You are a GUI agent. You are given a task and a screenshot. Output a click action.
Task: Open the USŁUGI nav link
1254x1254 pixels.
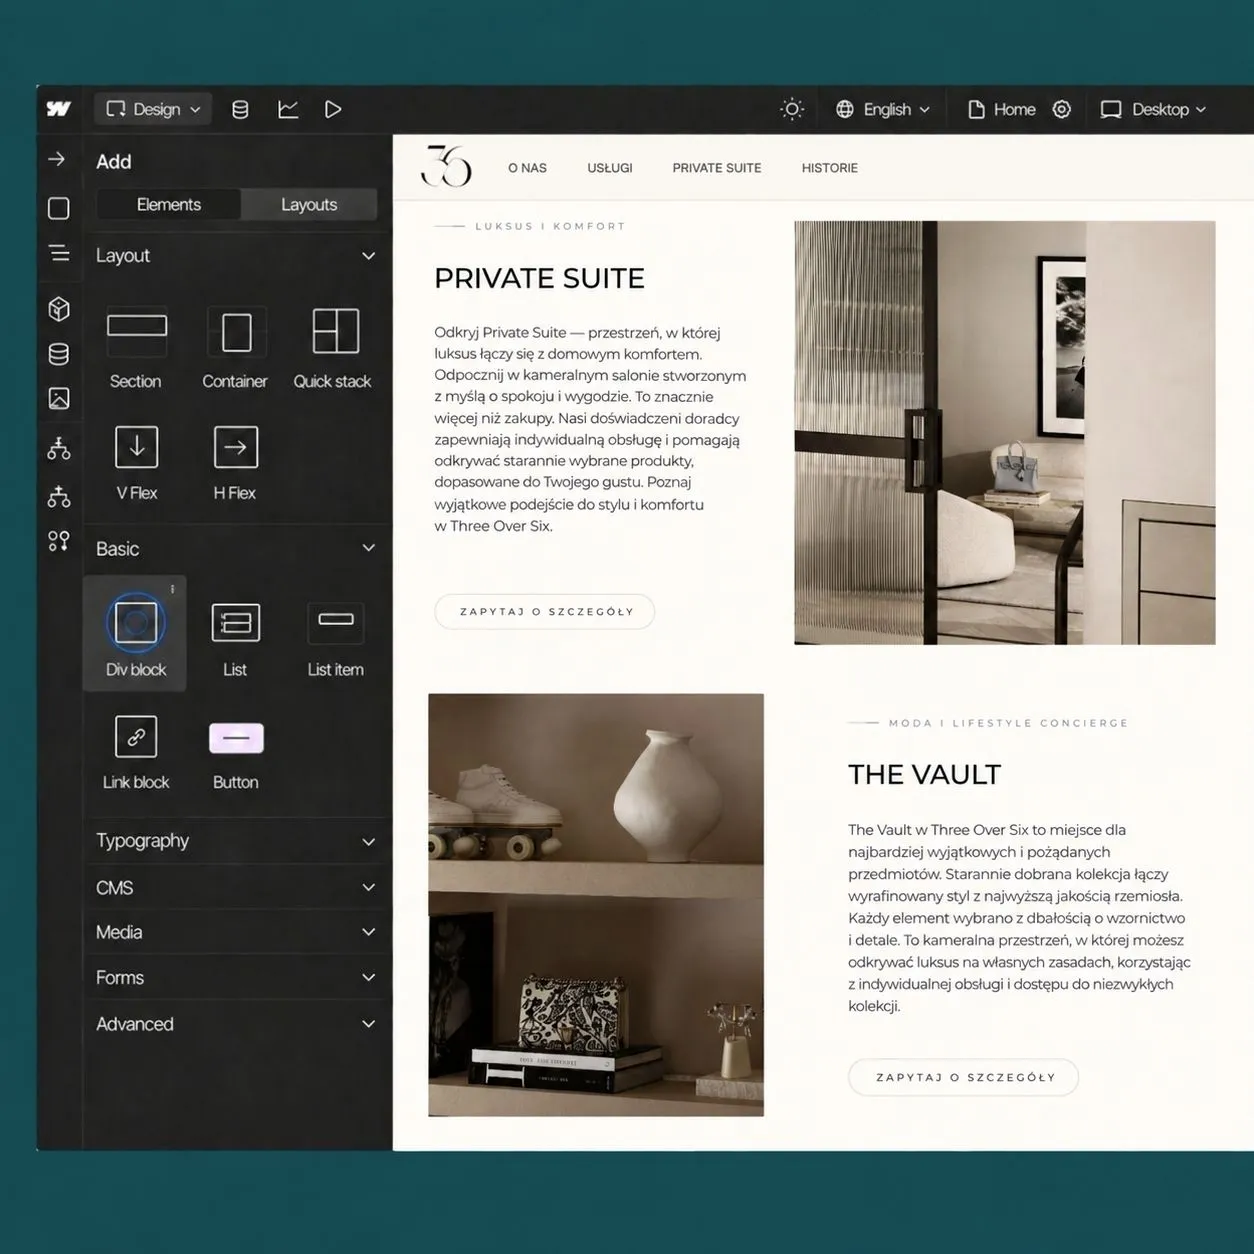tap(610, 168)
